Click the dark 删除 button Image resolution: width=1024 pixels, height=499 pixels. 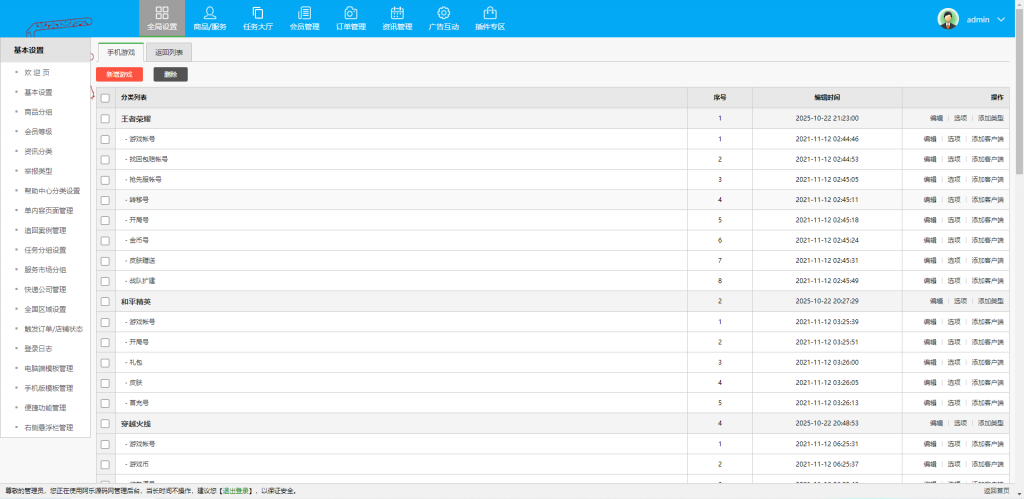click(x=170, y=74)
